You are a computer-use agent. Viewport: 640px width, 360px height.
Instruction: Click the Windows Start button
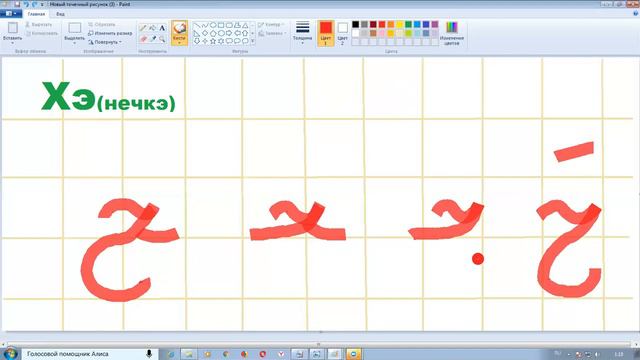point(10,354)
